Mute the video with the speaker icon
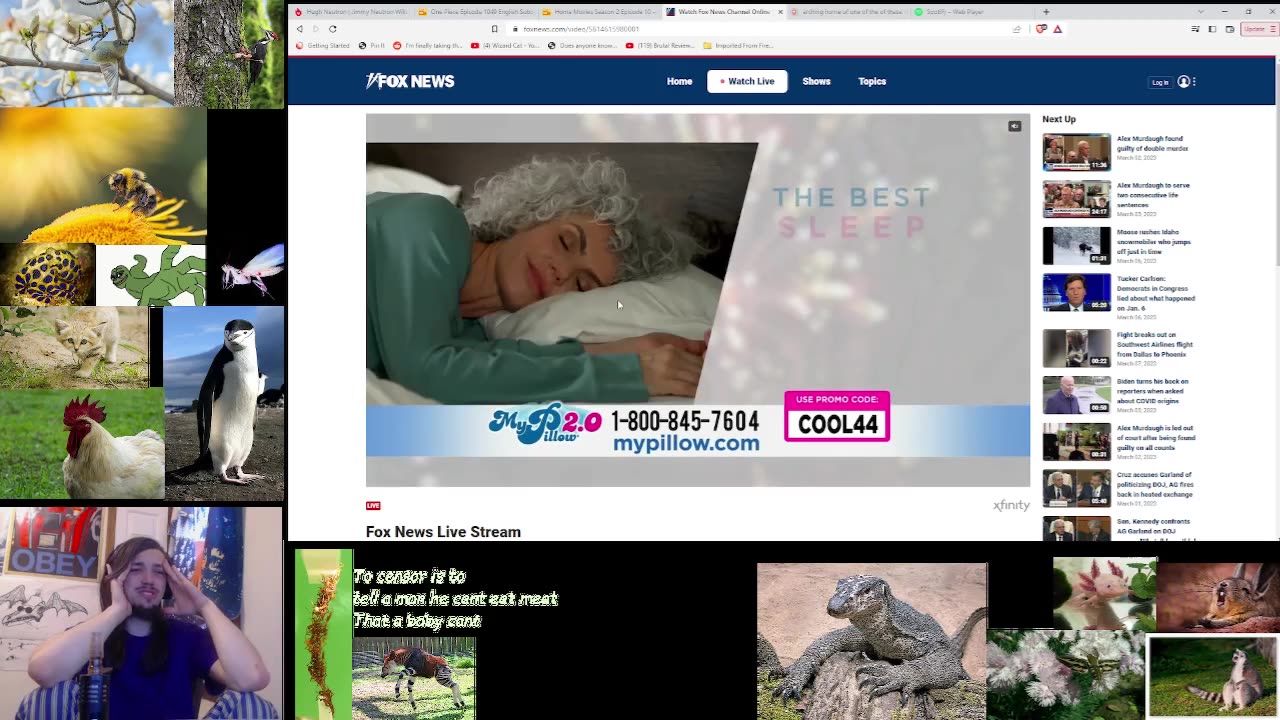The image size is (1280, 720). point(1014,126)
